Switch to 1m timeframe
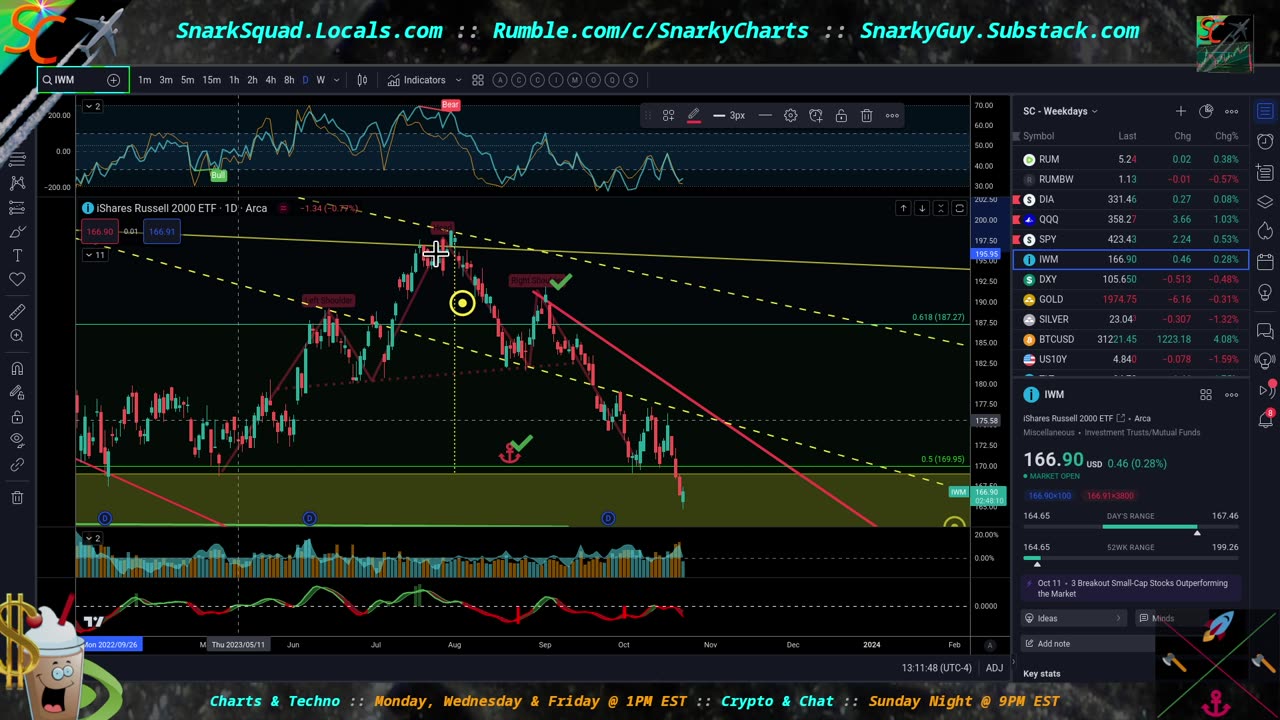Viewport: 1280px width, 720px height. coord(144,80)
